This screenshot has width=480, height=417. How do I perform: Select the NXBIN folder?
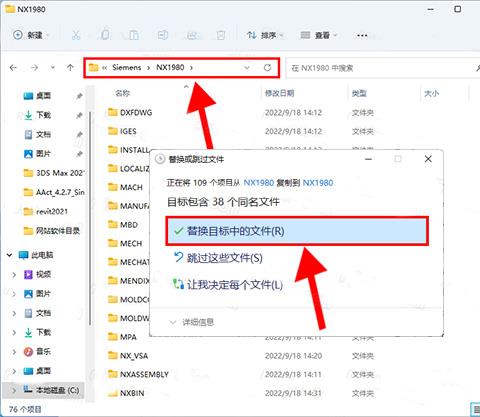pyautogui.click(x=126, y=393)
